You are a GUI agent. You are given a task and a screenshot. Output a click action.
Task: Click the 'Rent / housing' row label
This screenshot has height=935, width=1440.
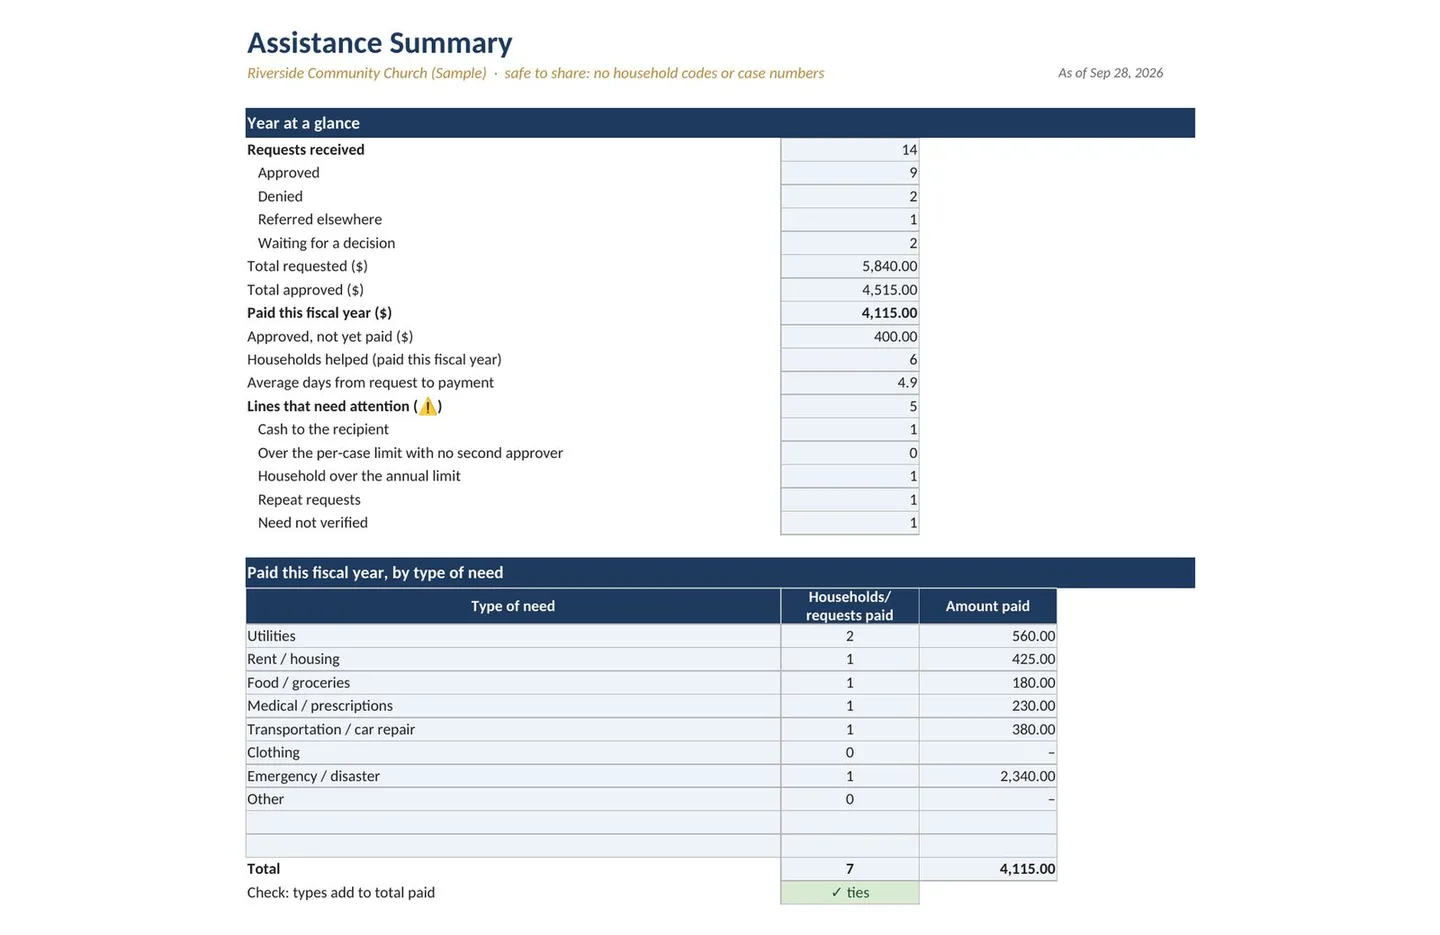click(x=293, y=659)
